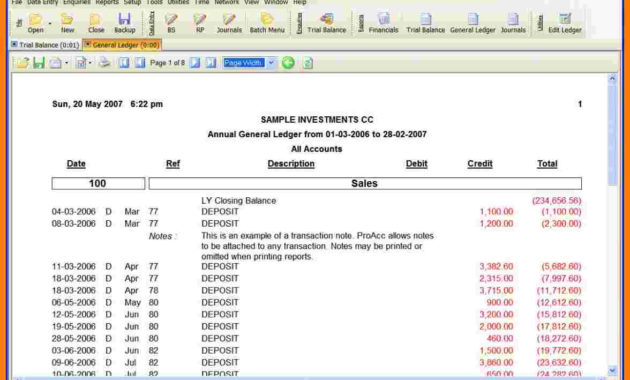Select the General Ledger (0:00) tab

[x=122, y=45]
